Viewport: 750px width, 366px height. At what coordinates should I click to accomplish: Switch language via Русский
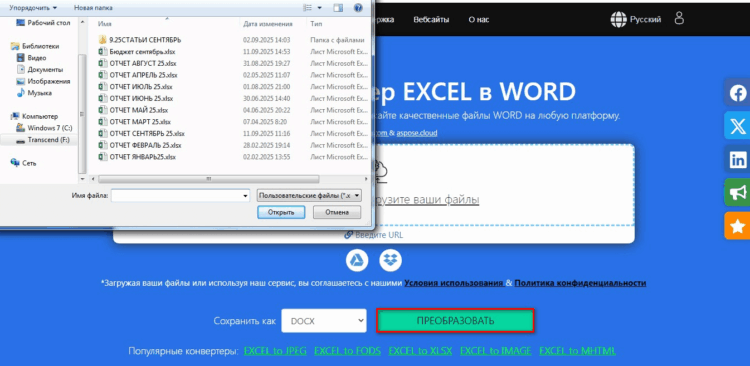pos(645,20)
